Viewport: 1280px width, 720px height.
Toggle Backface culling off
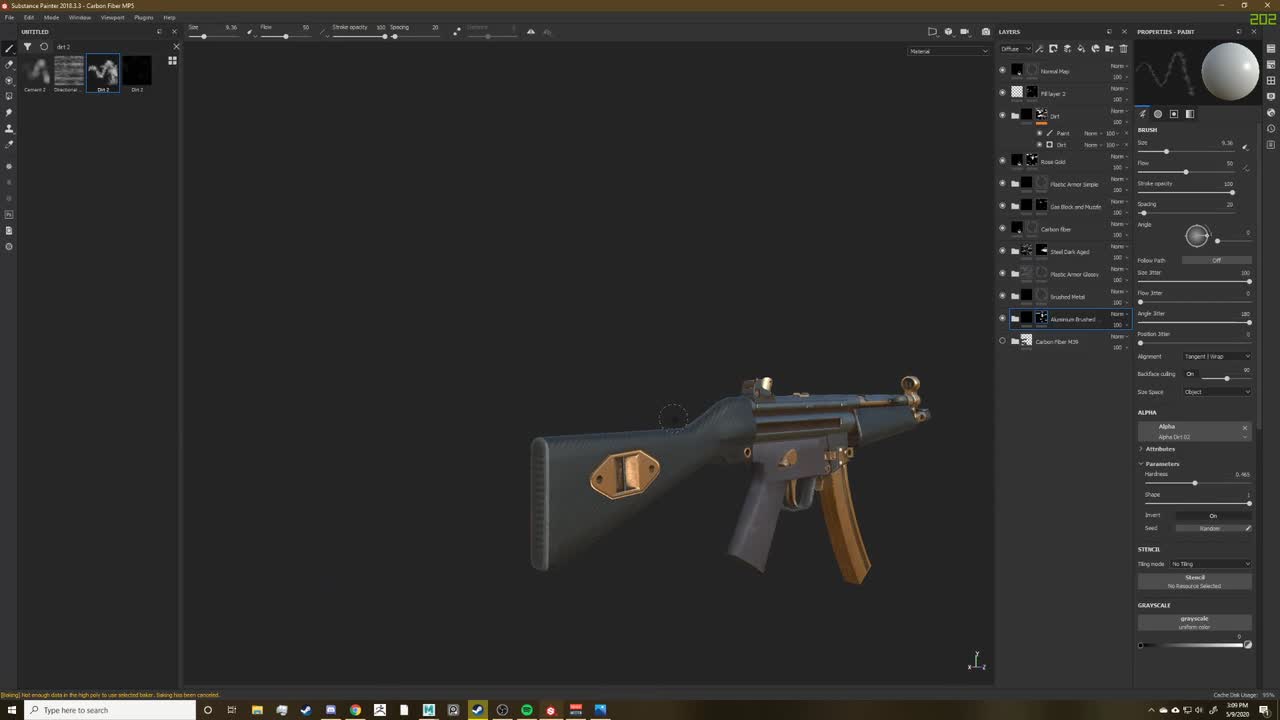[1190, 373]
